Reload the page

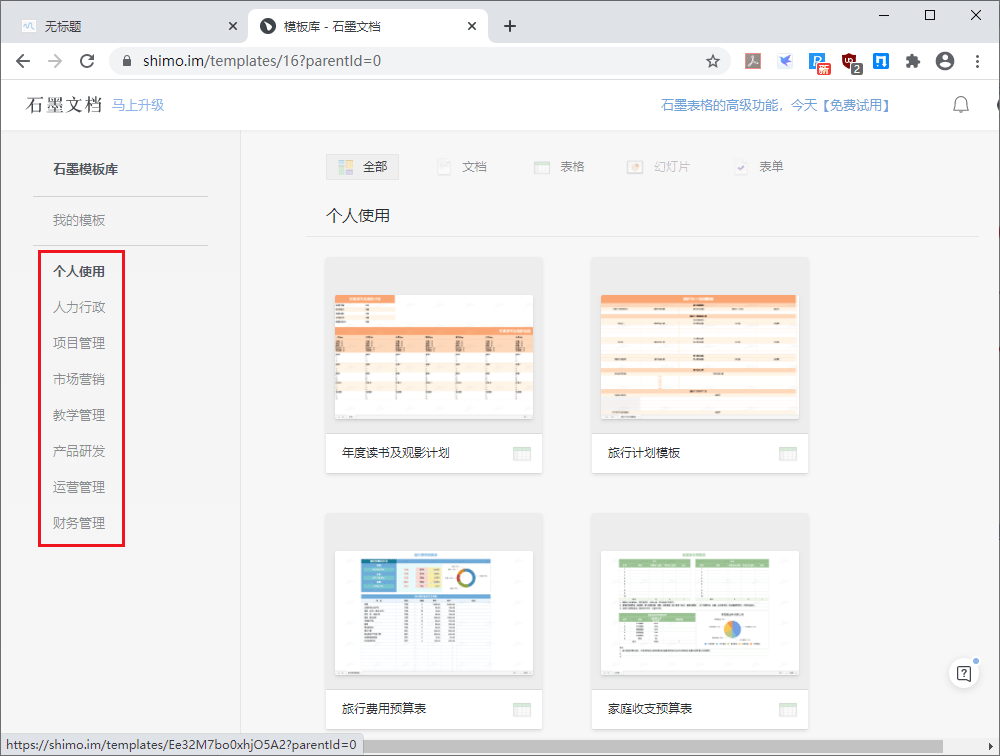pyautogui.click(x=87, y=61)
